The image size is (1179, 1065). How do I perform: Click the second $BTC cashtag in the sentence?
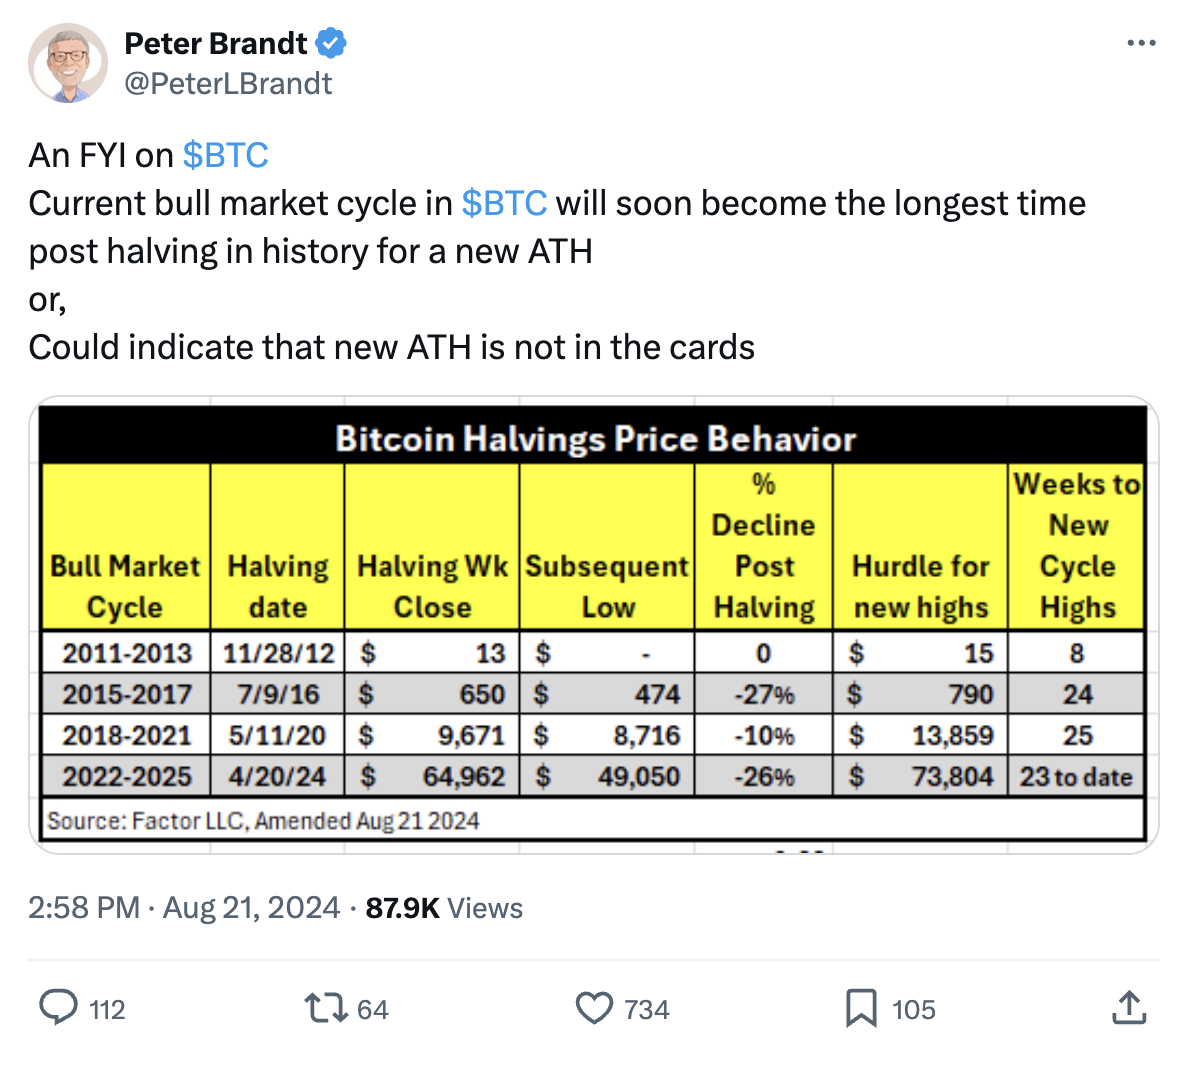click(504, 204)
